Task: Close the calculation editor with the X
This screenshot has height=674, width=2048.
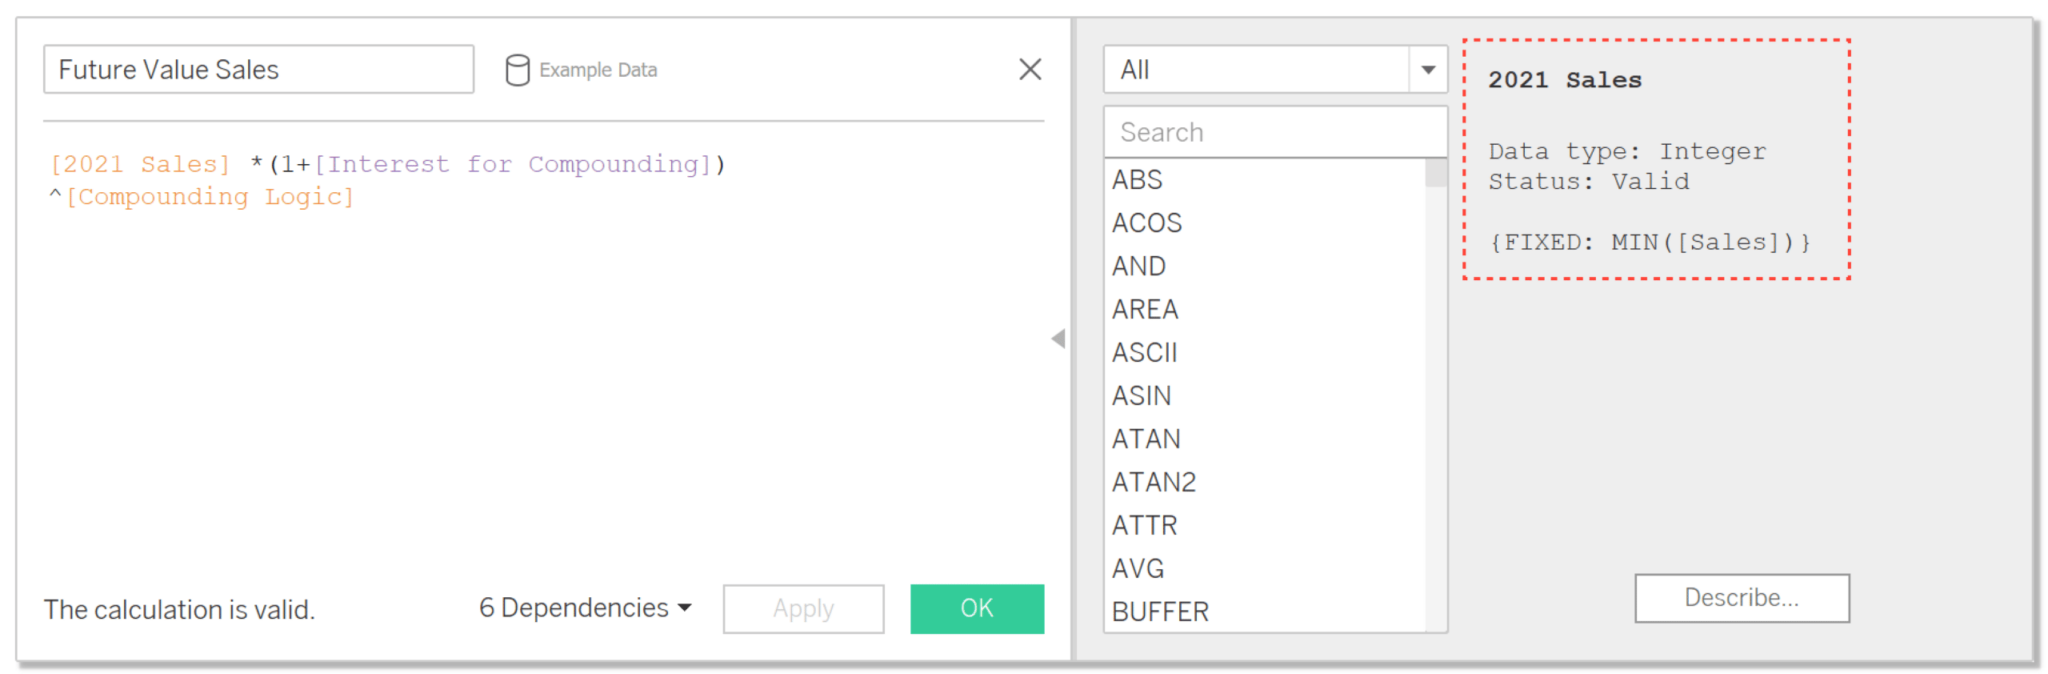Action: tap(1030, 69)
